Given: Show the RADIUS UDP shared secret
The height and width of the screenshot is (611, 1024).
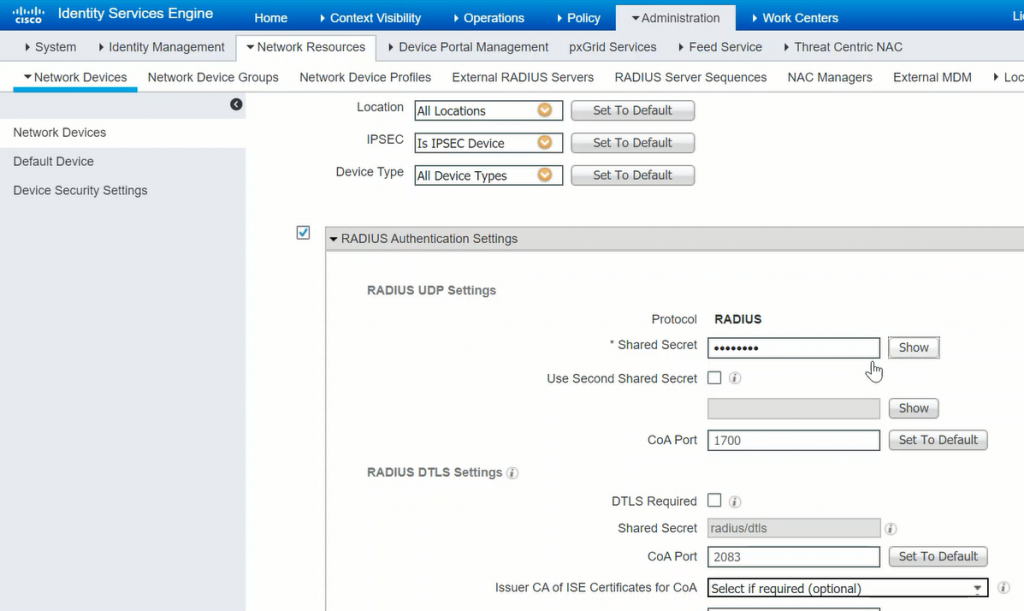Looking at the screenshot, I should [914, 348].
